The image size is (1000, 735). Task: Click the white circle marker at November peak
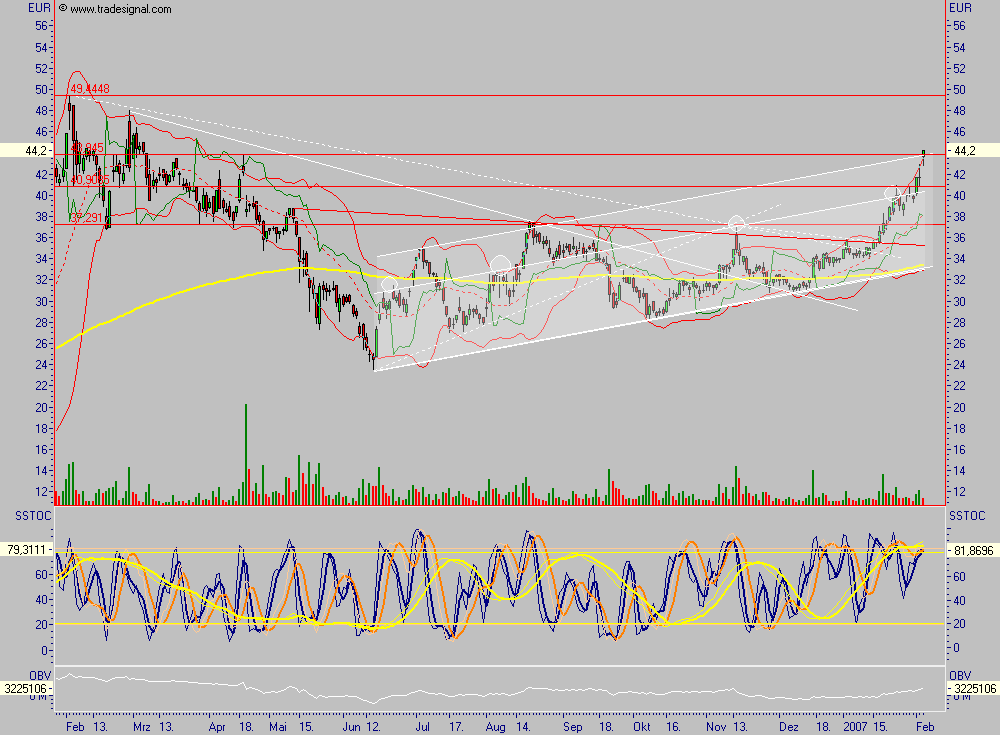737,223
